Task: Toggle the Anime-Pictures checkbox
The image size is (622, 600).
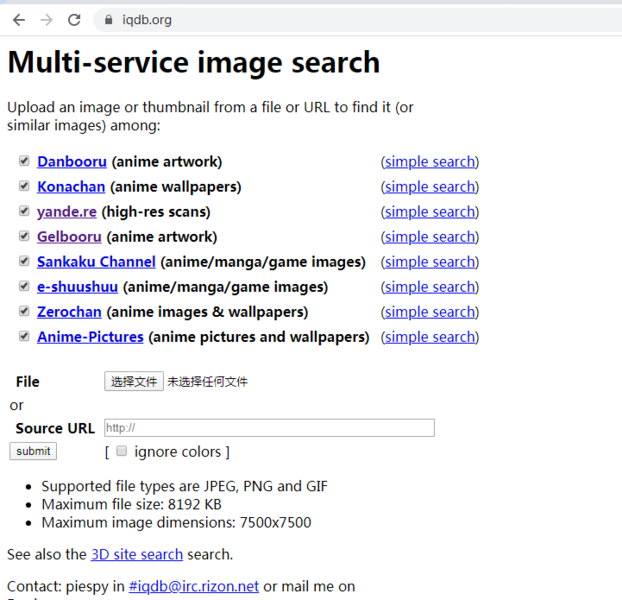Action: pyautogui.click(x=24, y=336)
